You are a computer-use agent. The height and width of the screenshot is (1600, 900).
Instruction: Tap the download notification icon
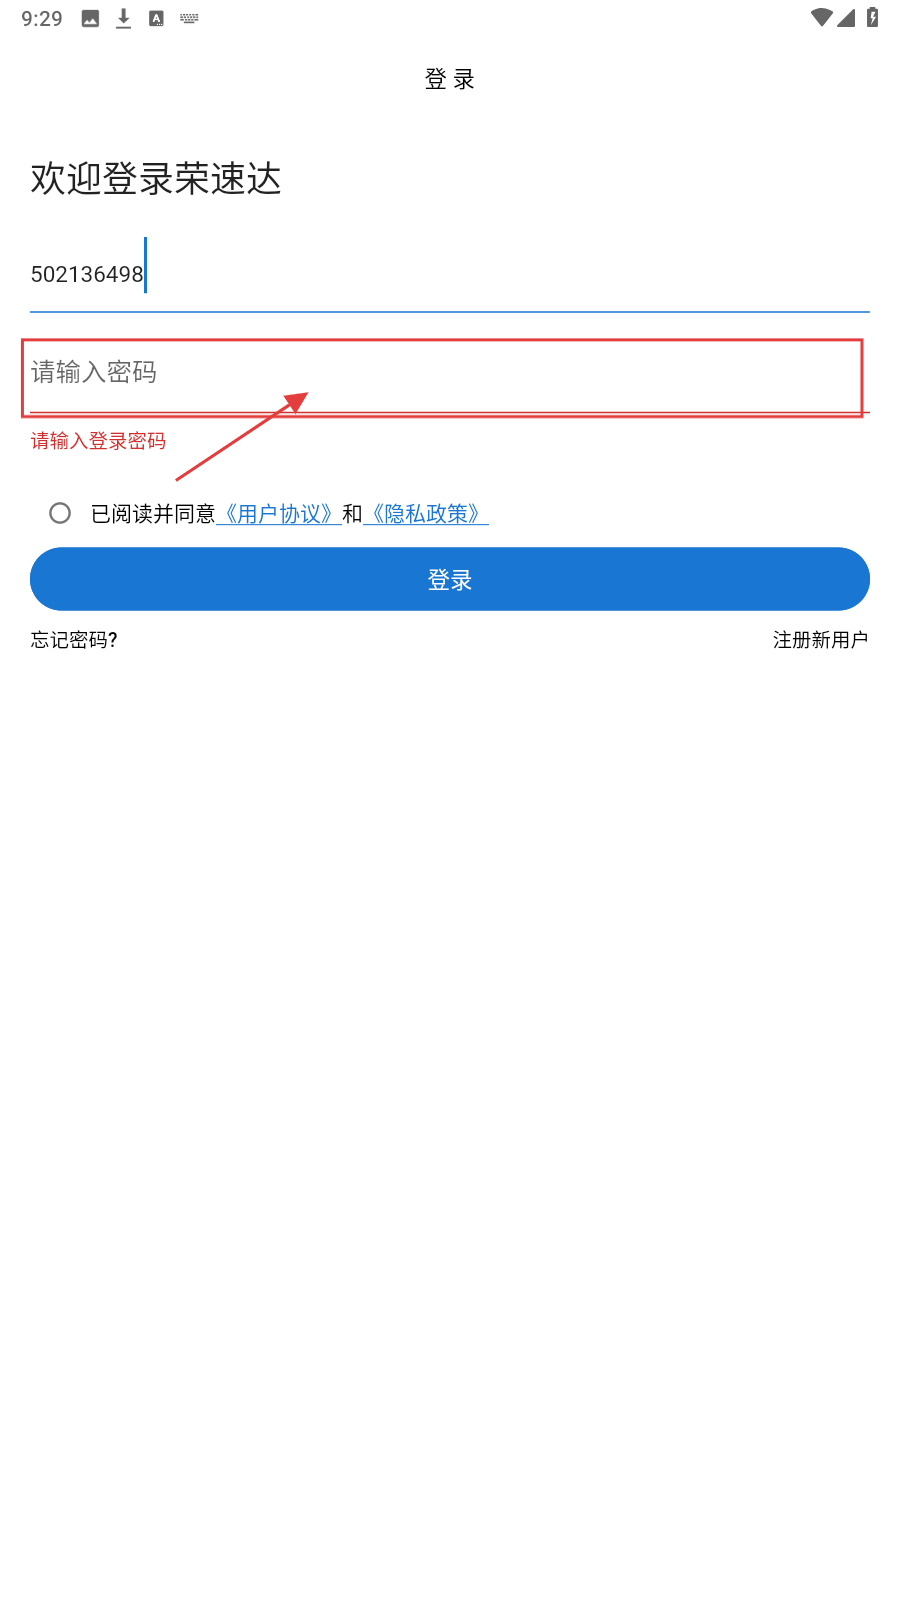point(123,18)
